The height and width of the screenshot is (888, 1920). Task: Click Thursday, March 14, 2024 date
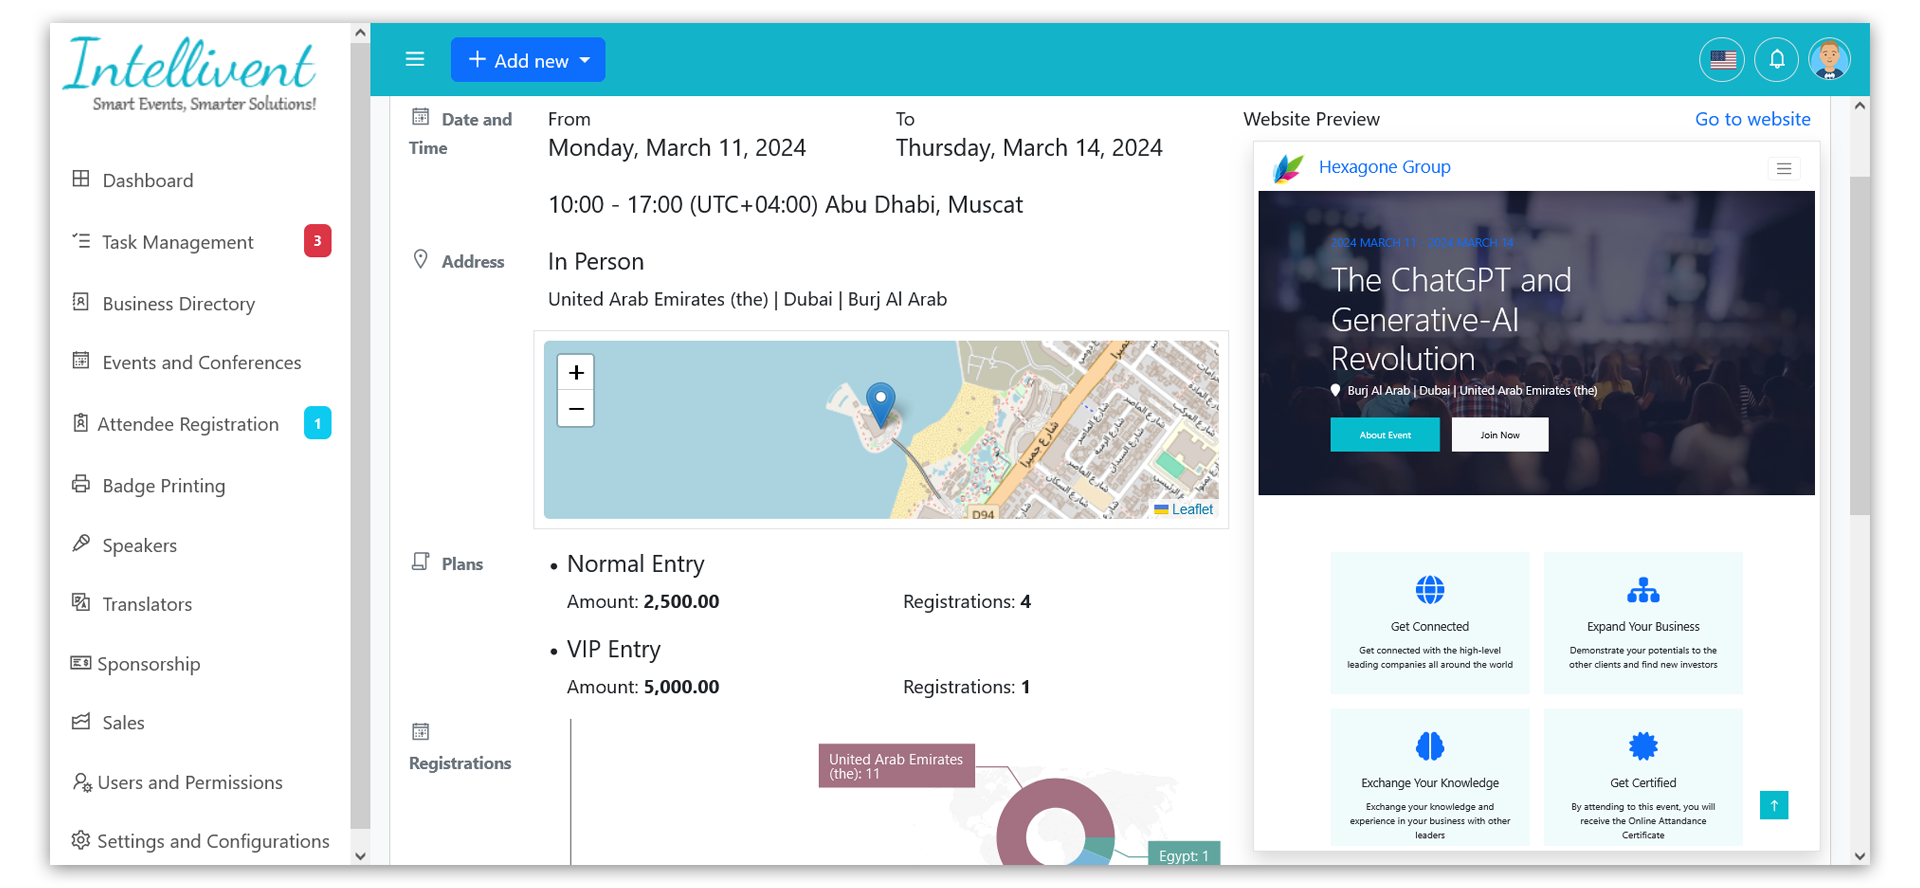click(x=1029, y=148)
